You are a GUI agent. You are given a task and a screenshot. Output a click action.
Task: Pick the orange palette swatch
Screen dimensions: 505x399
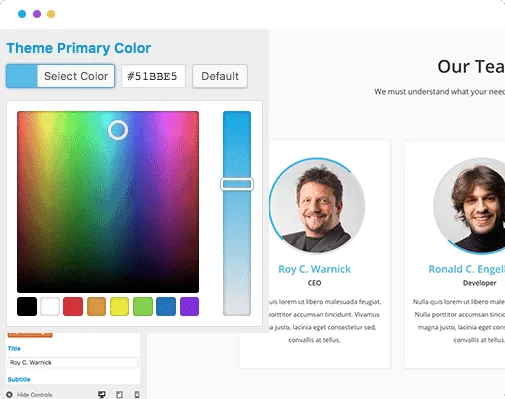click(96, 306)
